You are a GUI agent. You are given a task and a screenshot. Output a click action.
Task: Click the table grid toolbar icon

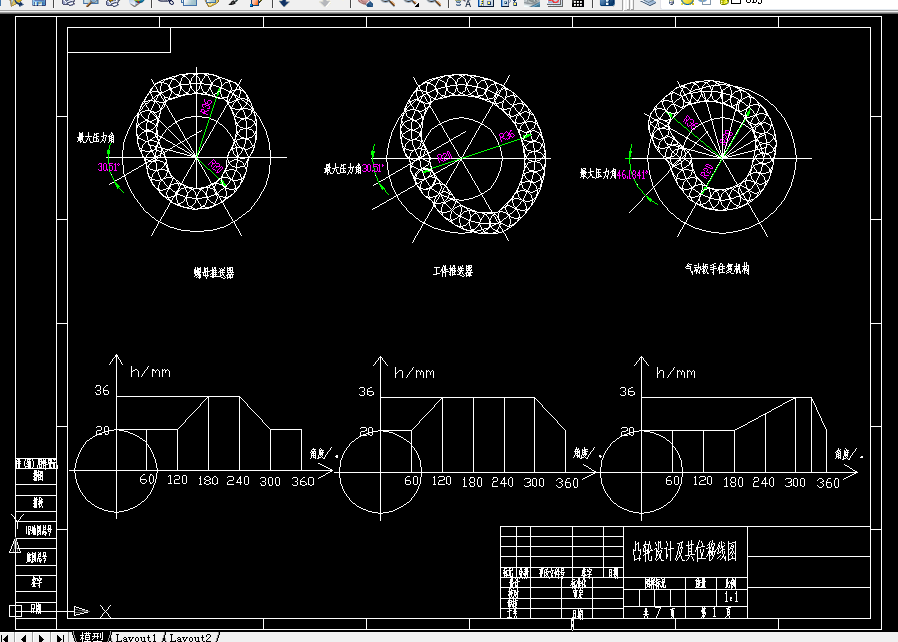click(x=578, y=2)
